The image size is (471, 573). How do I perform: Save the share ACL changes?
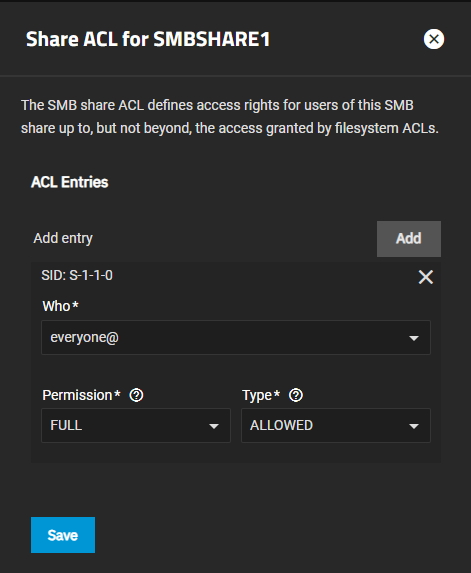(x=63, y=535)
